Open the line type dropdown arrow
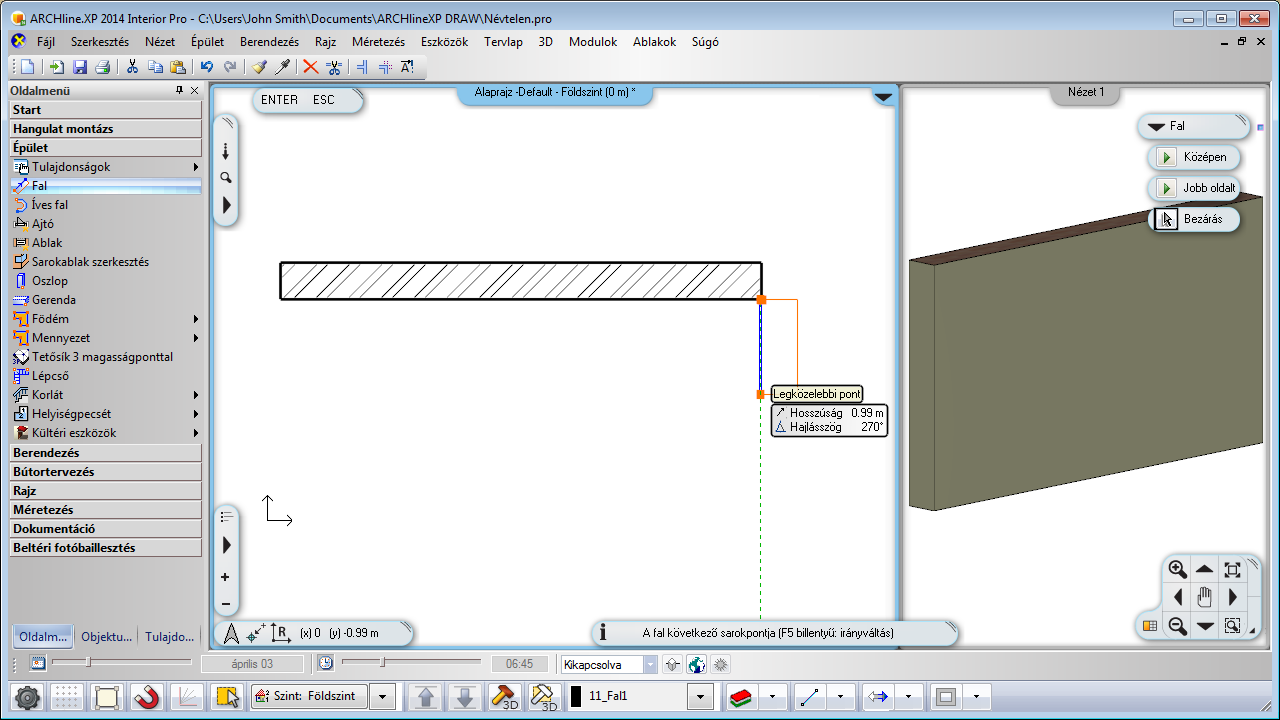 (840, 697)
